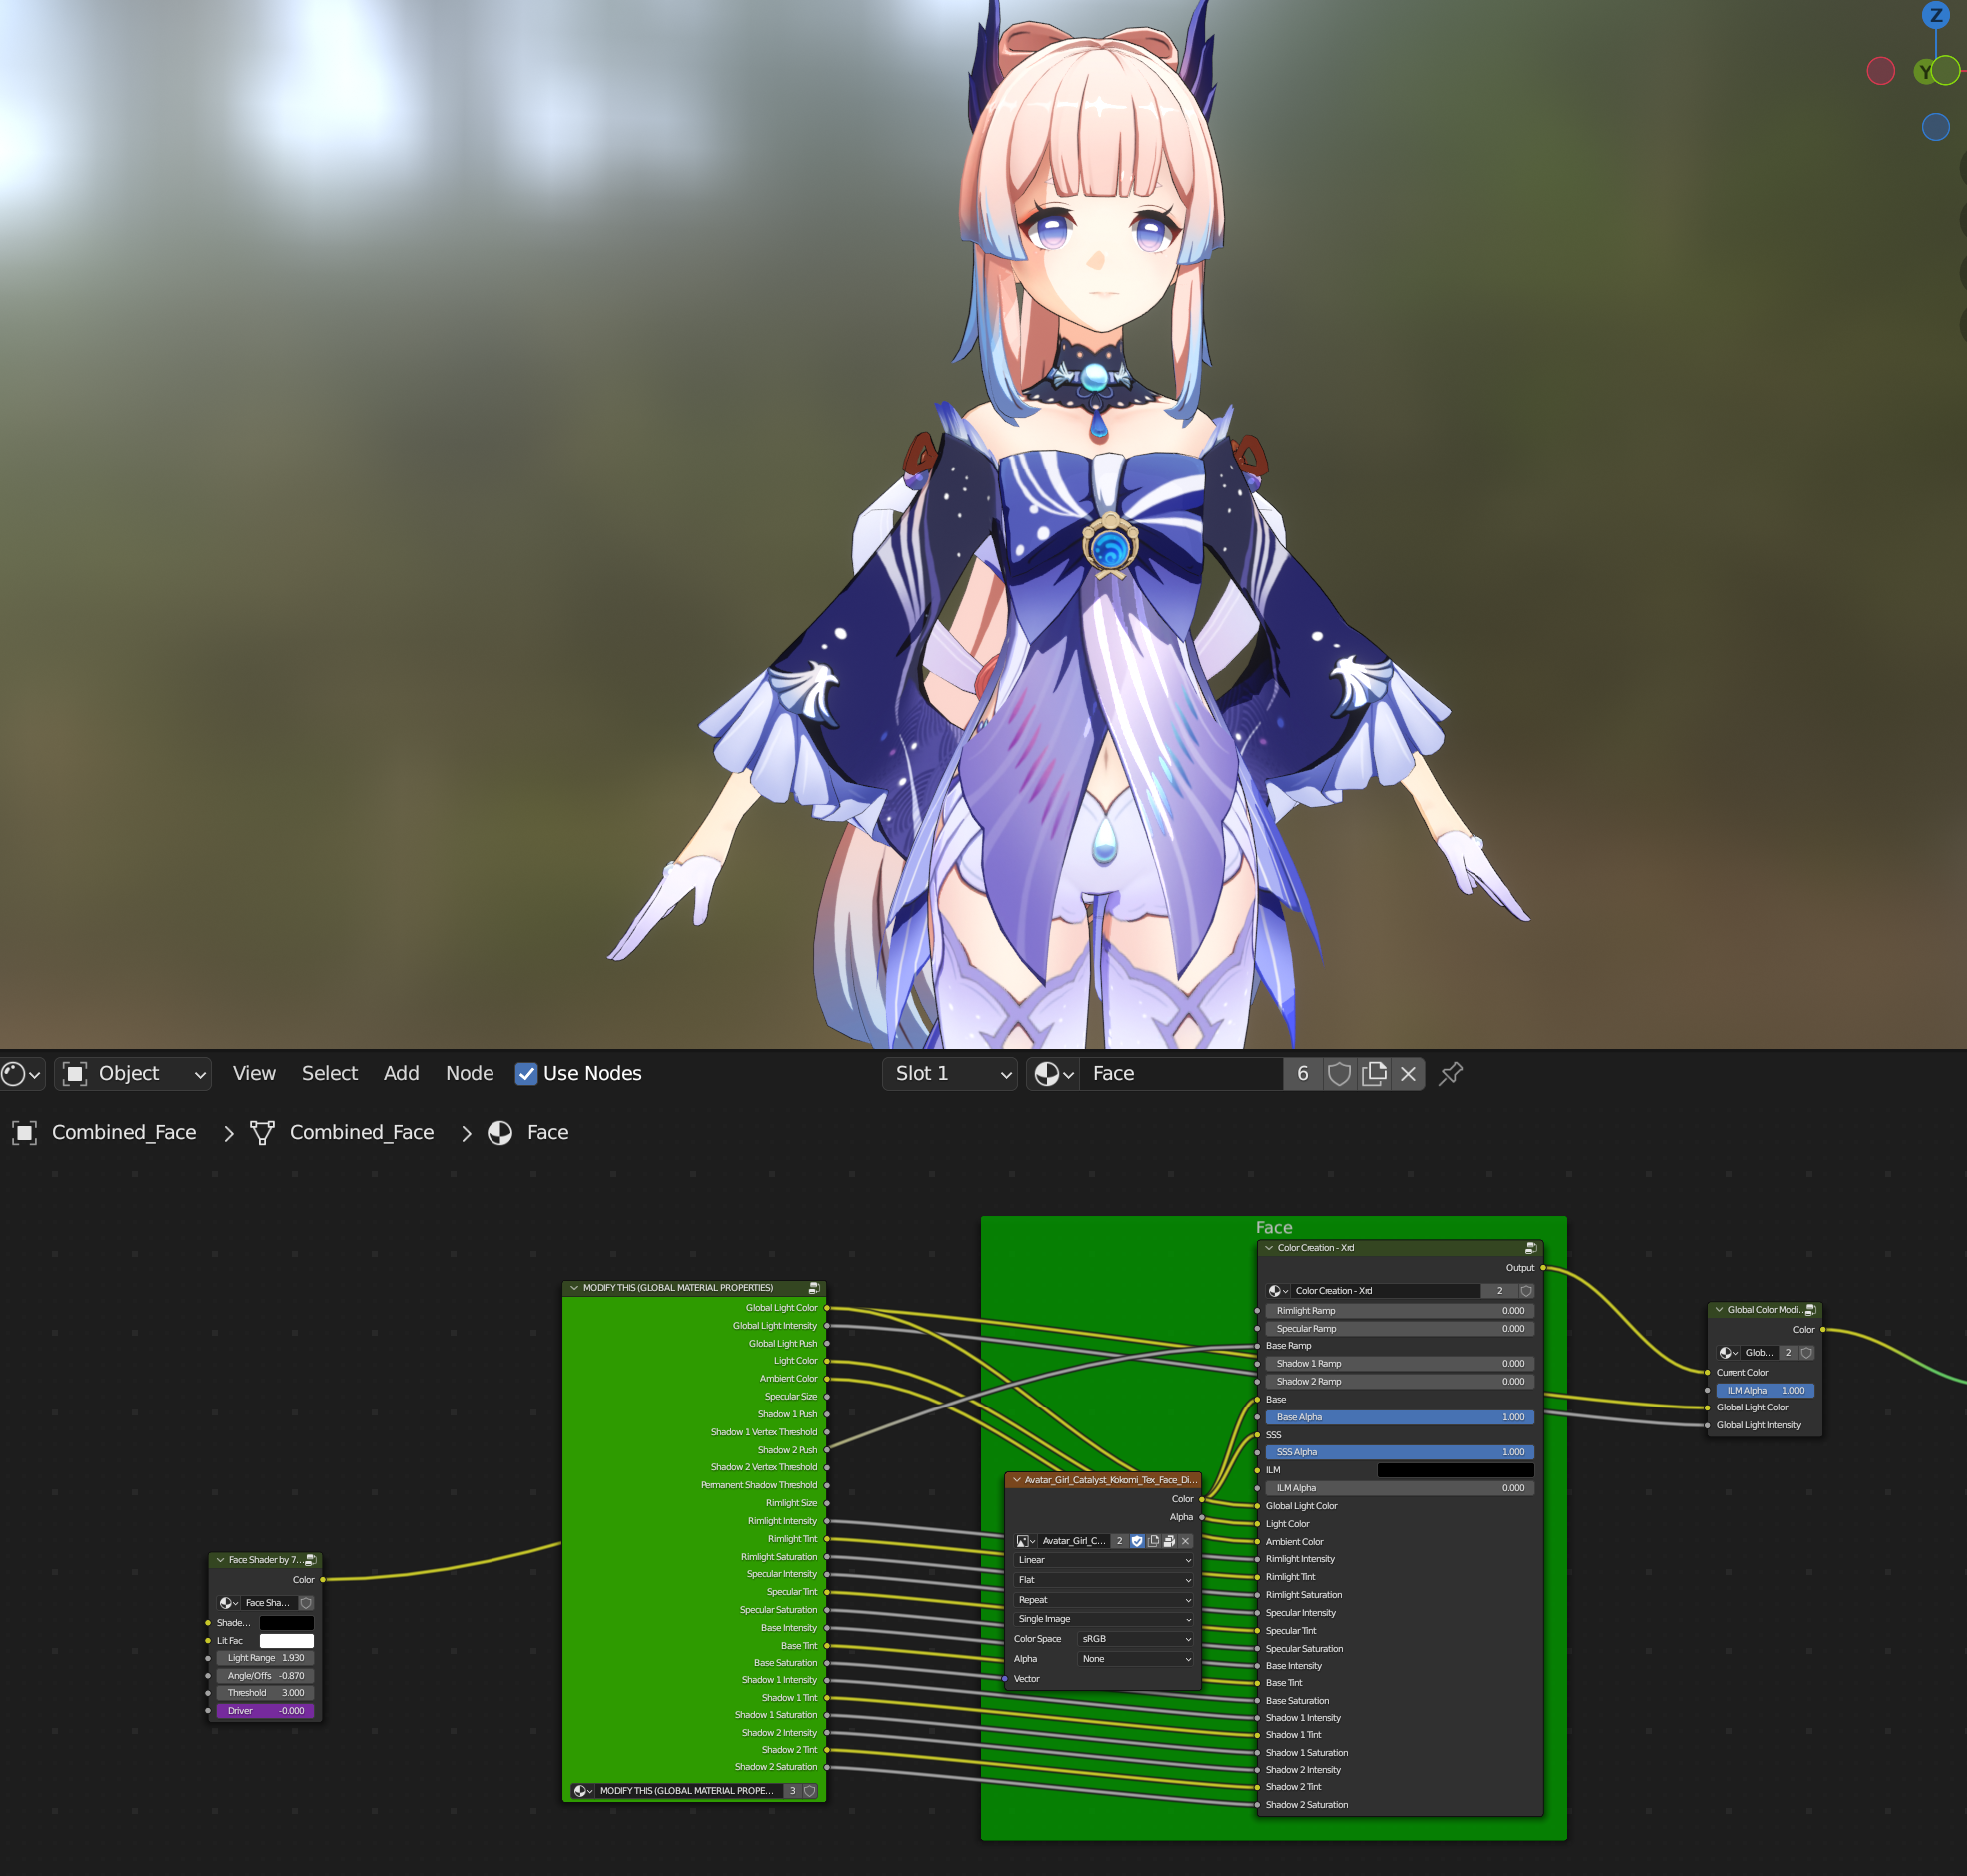This screenshot has width=1967, height=1876.
Task: Unlink the Face material with X icon
Action: pyautogui.click(x=1408, y=1073)
